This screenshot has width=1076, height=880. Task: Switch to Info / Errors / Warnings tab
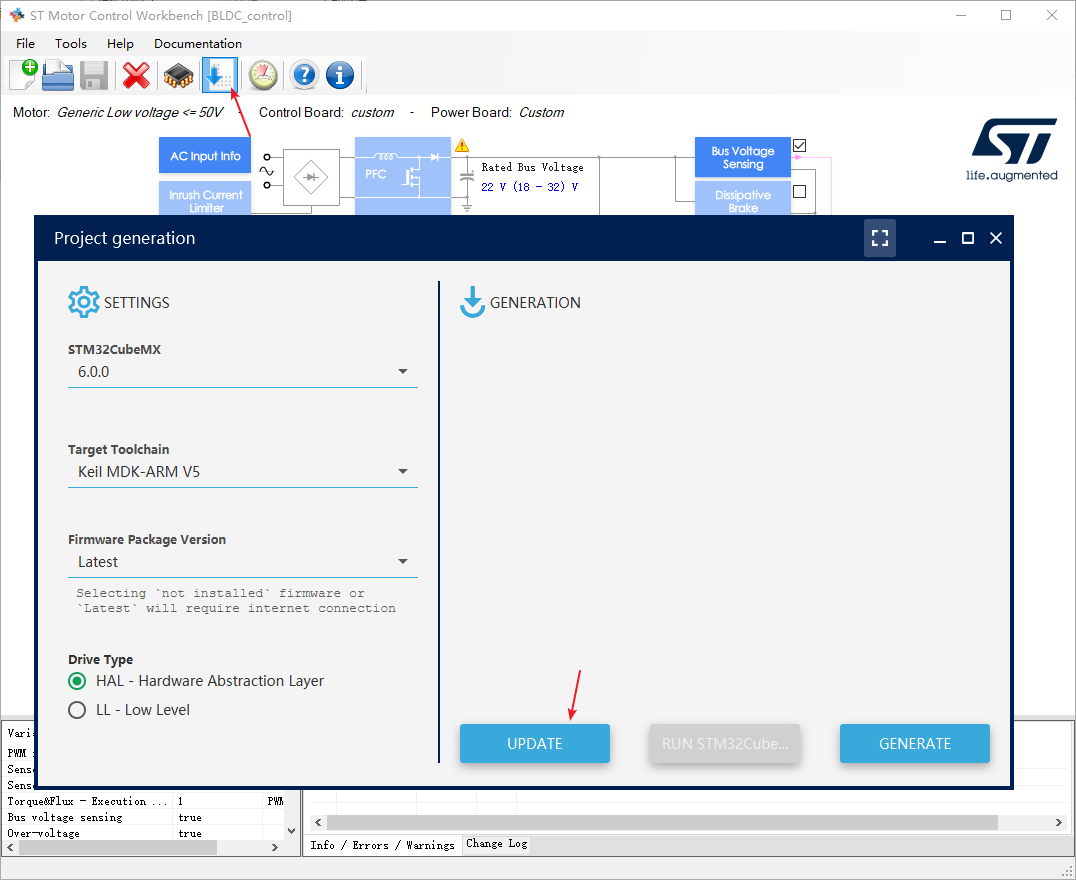coord(382,845)
